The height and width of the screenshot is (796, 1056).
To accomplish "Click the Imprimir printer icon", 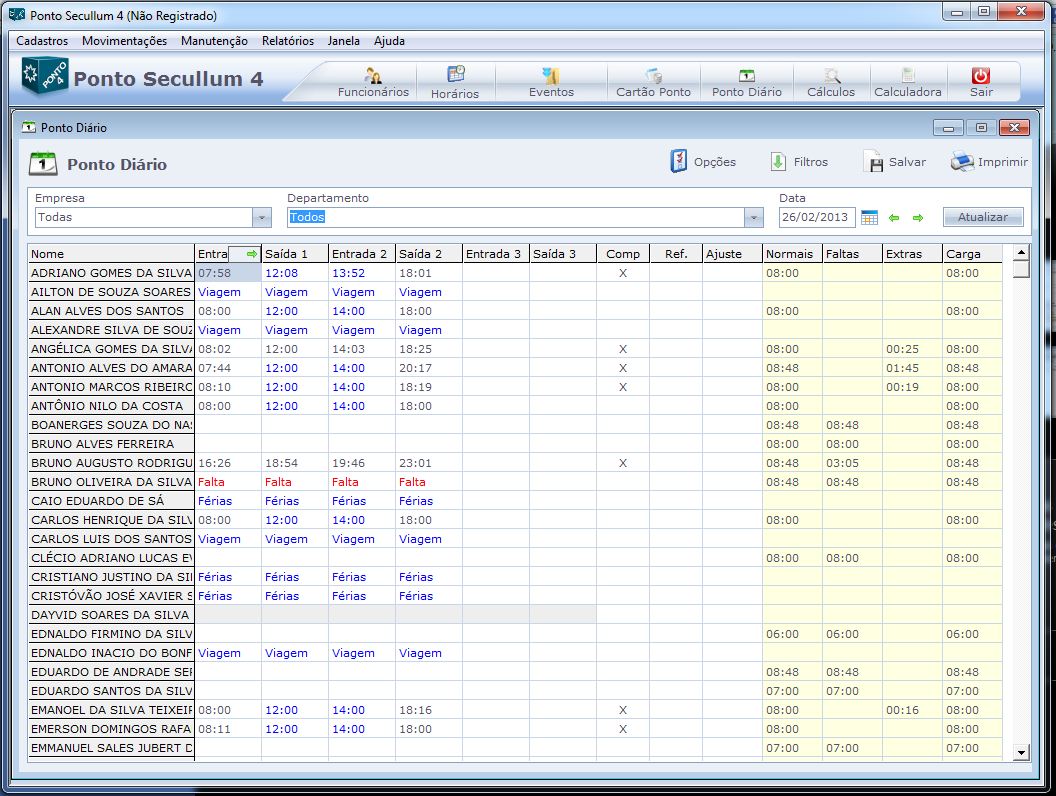I will pyautogui.click(x=962, y=162).
